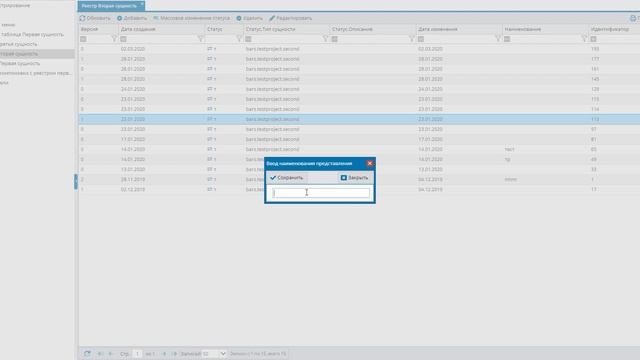Go to last page in pager
The width and height of the screenshot is (640, 360).
click(x=174, y=353)
